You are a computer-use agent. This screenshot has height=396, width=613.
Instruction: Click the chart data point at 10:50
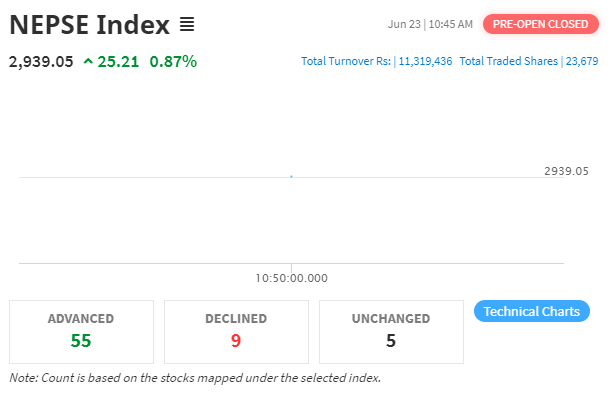(291, 177)
